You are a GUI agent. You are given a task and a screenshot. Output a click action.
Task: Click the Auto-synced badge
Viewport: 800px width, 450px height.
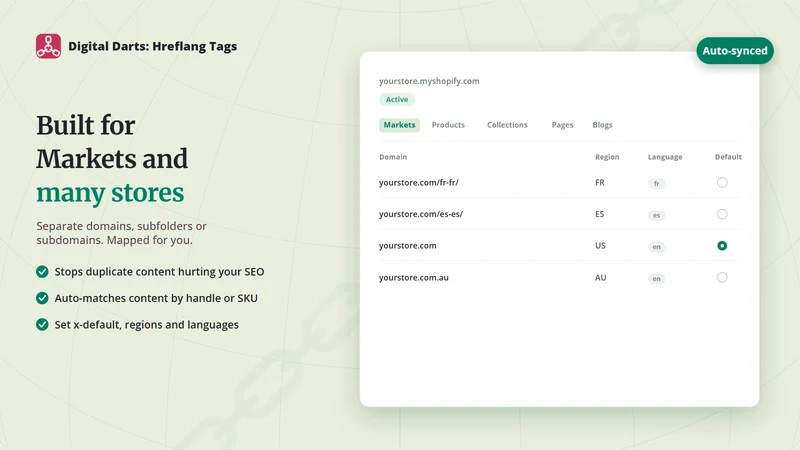735,51
